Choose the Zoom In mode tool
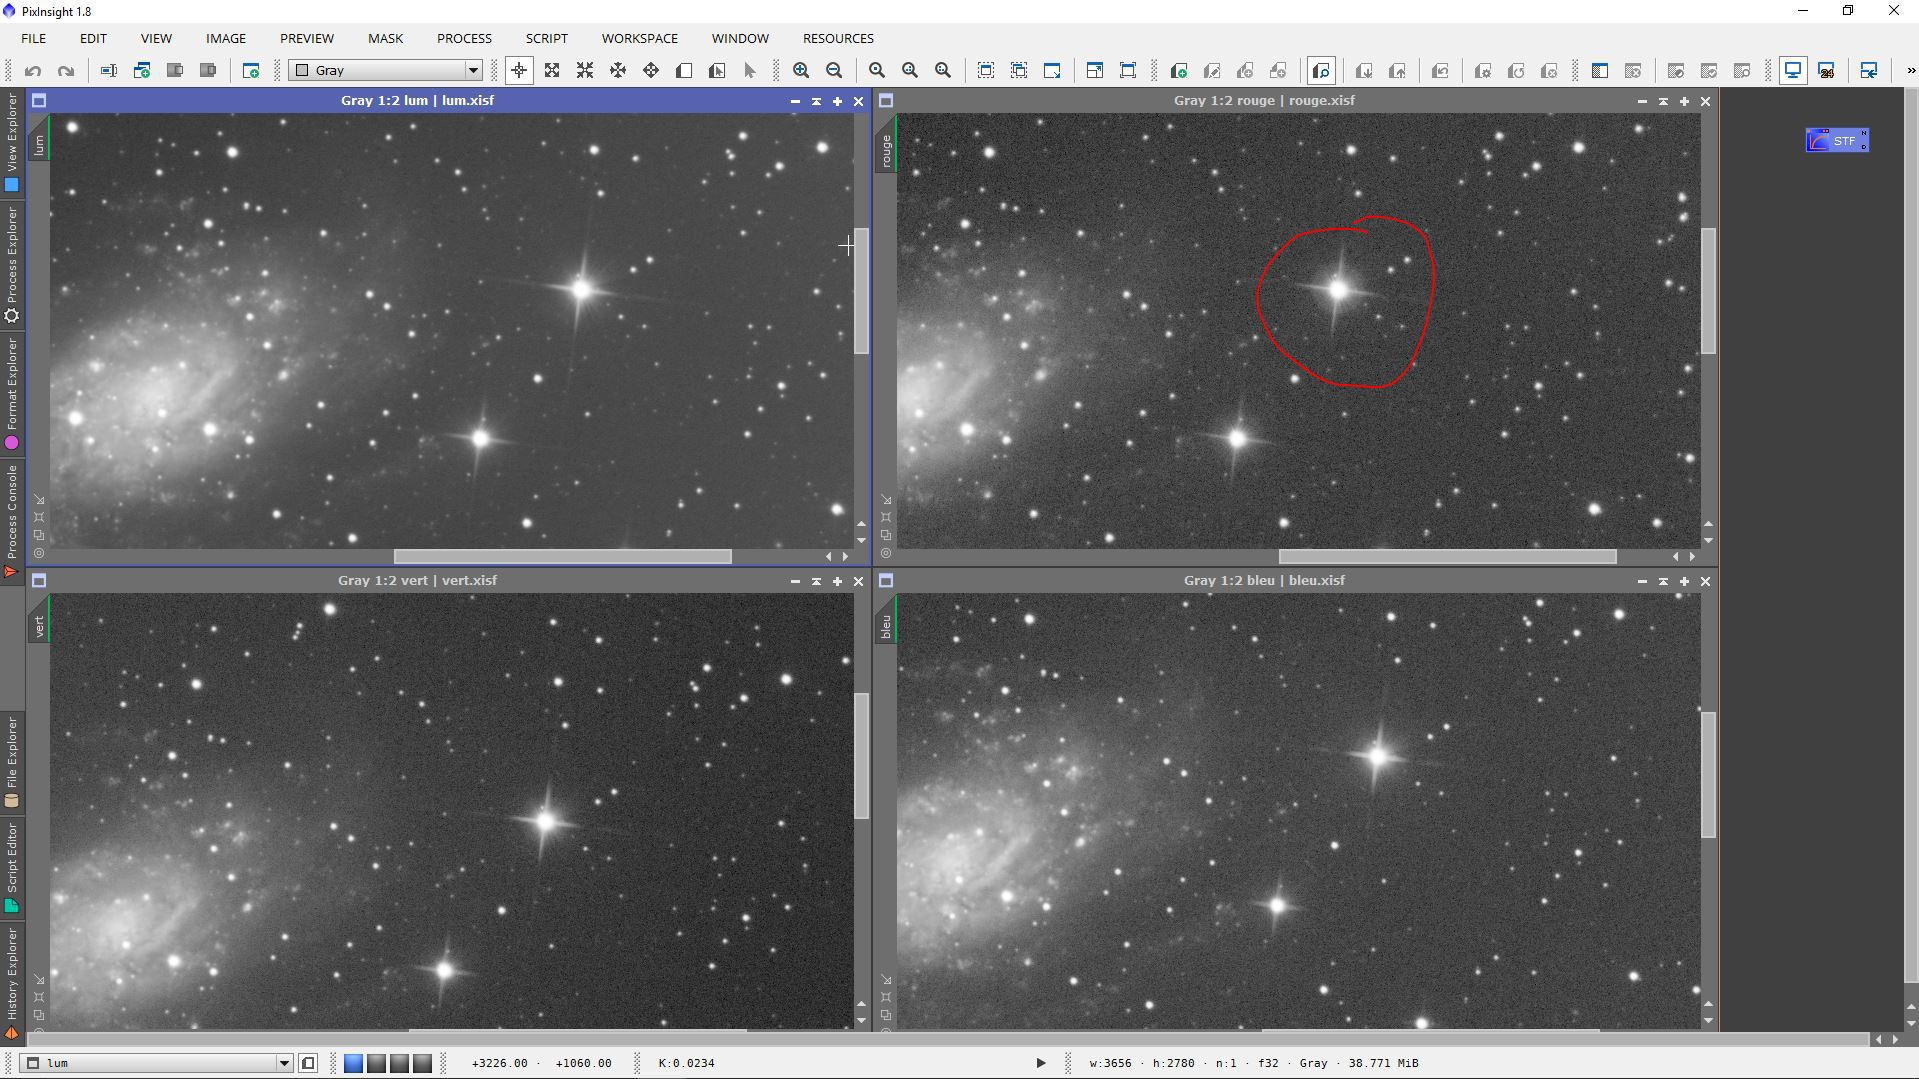Image resolution: width=1919 pixels, height=1079 pixels. click(552, 71)
